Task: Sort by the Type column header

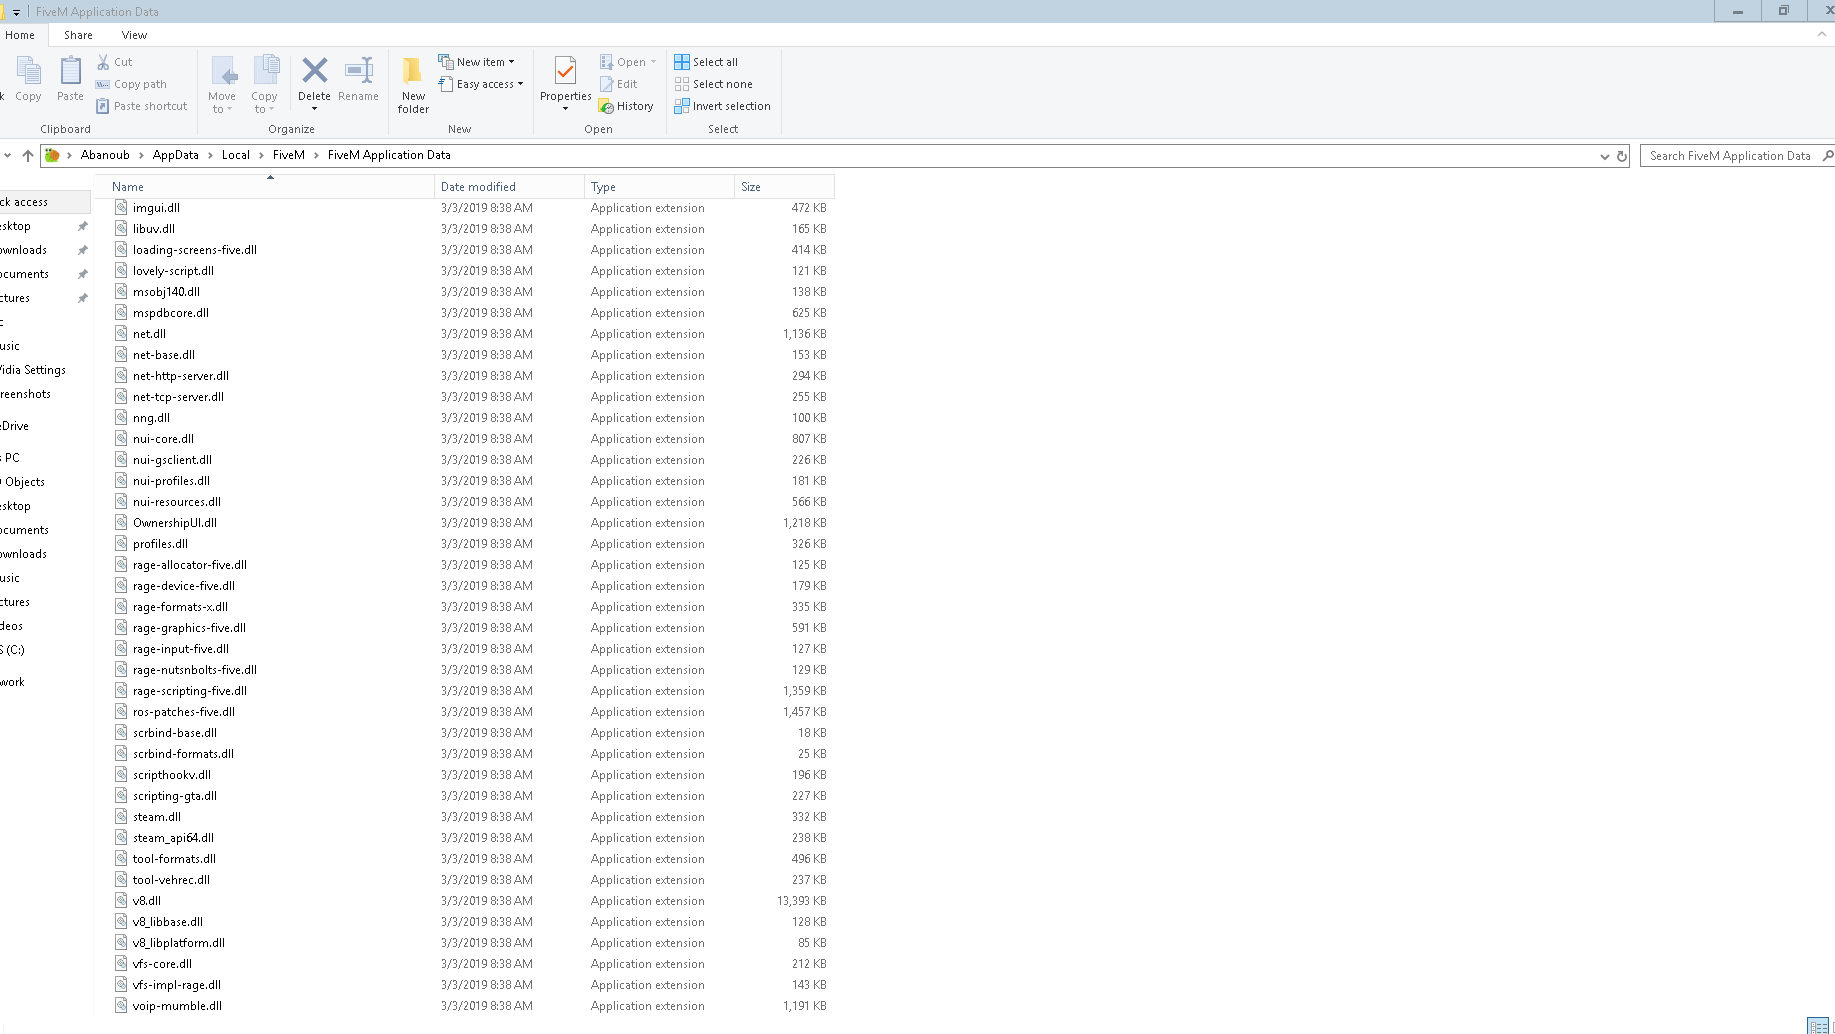Action: point(660,187)
